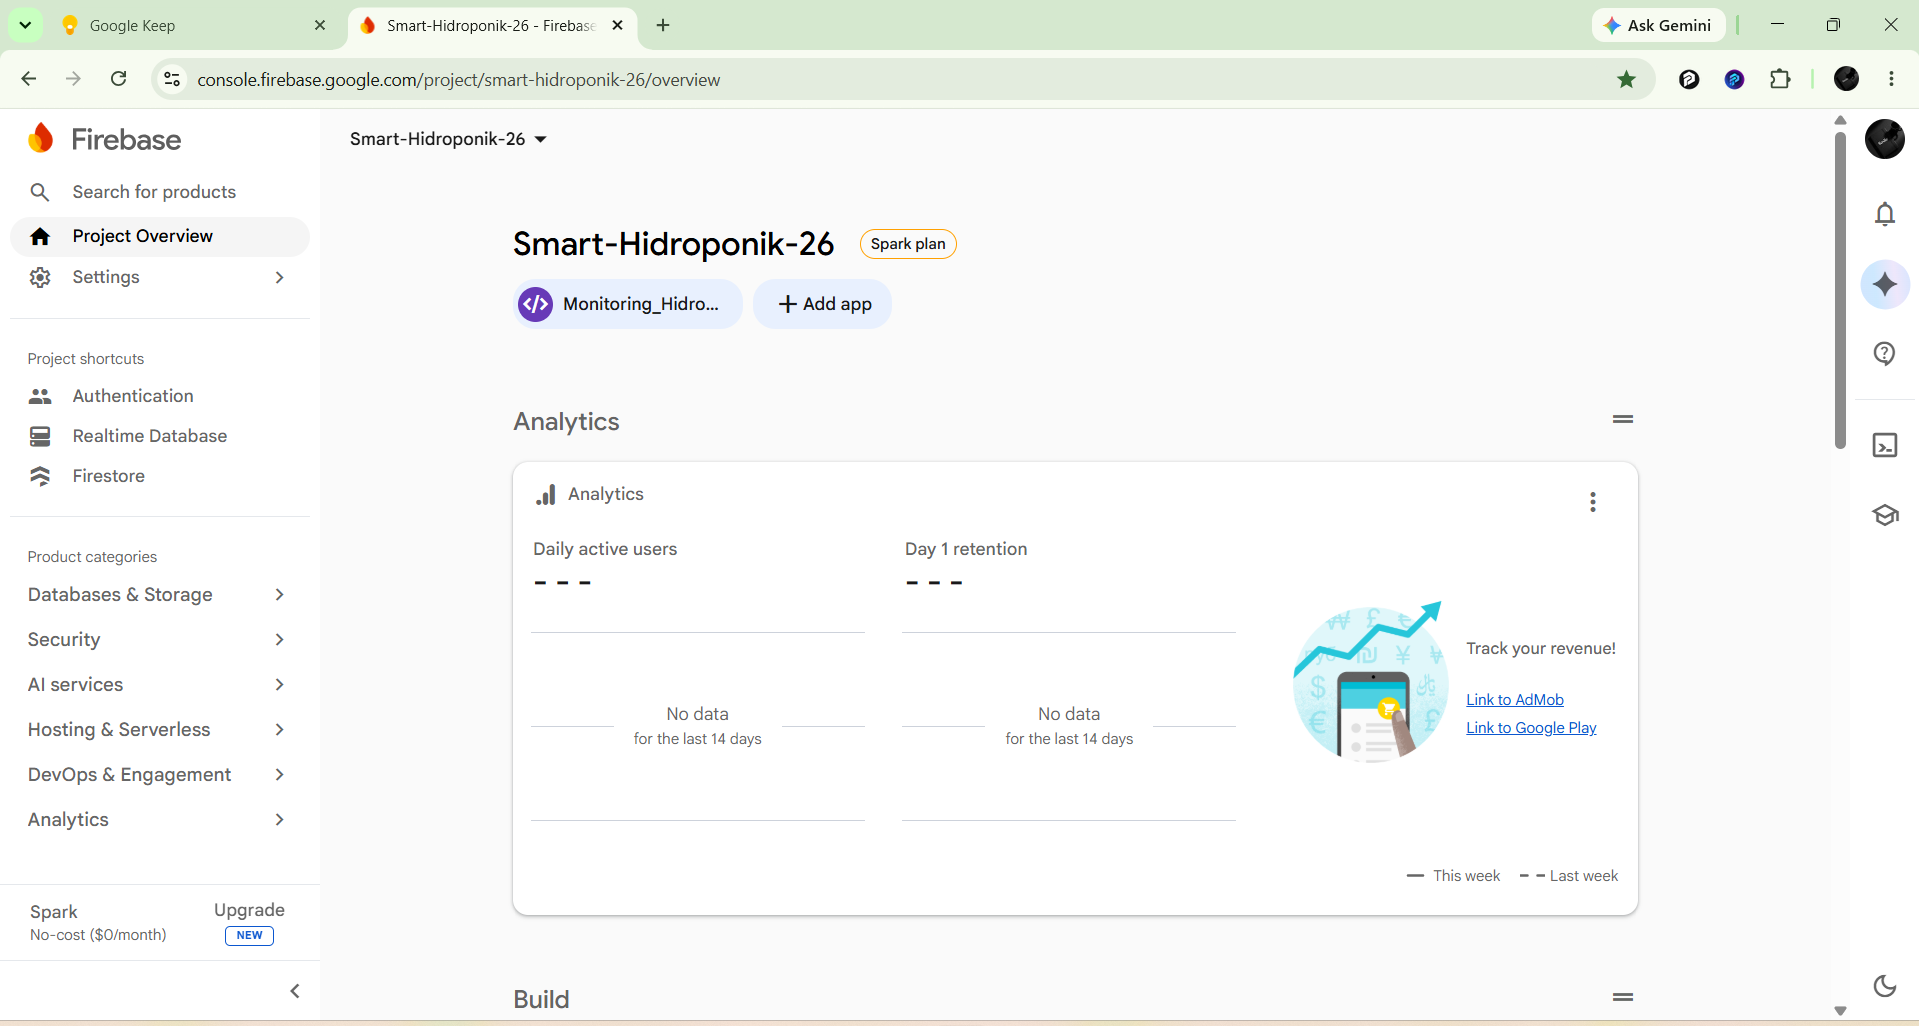The width and height of the screenshot is (1919, 1026).
Task: Open the Smart-Hidroponik-26 project selector dropdown
Action: pyautogui.click(x=448, y=139)
